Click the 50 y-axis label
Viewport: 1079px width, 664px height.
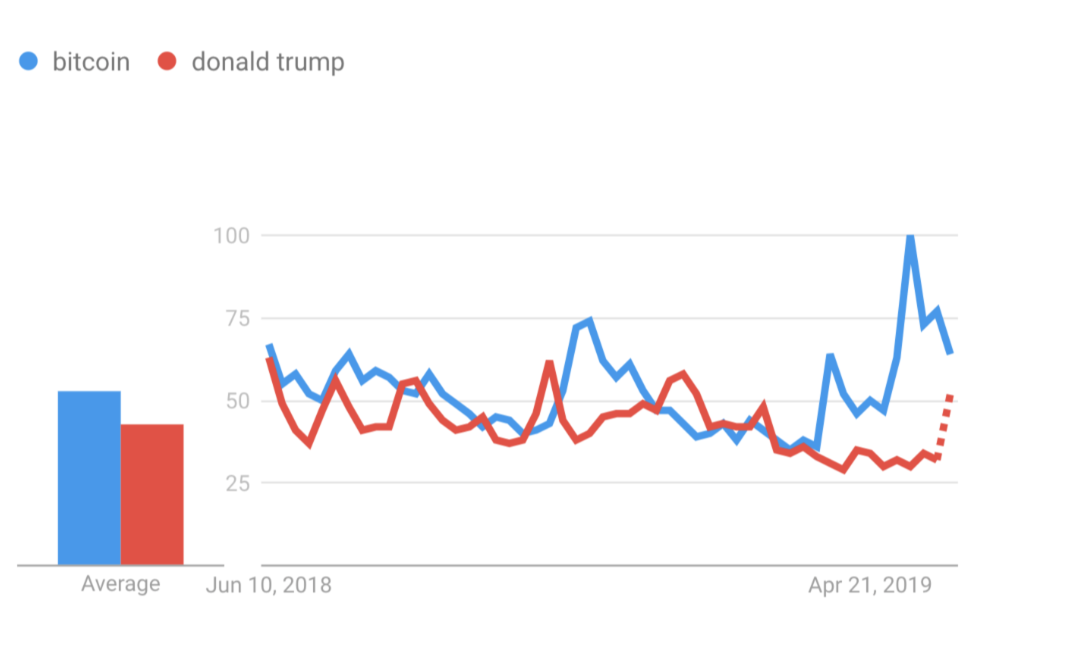coord(236,401)
